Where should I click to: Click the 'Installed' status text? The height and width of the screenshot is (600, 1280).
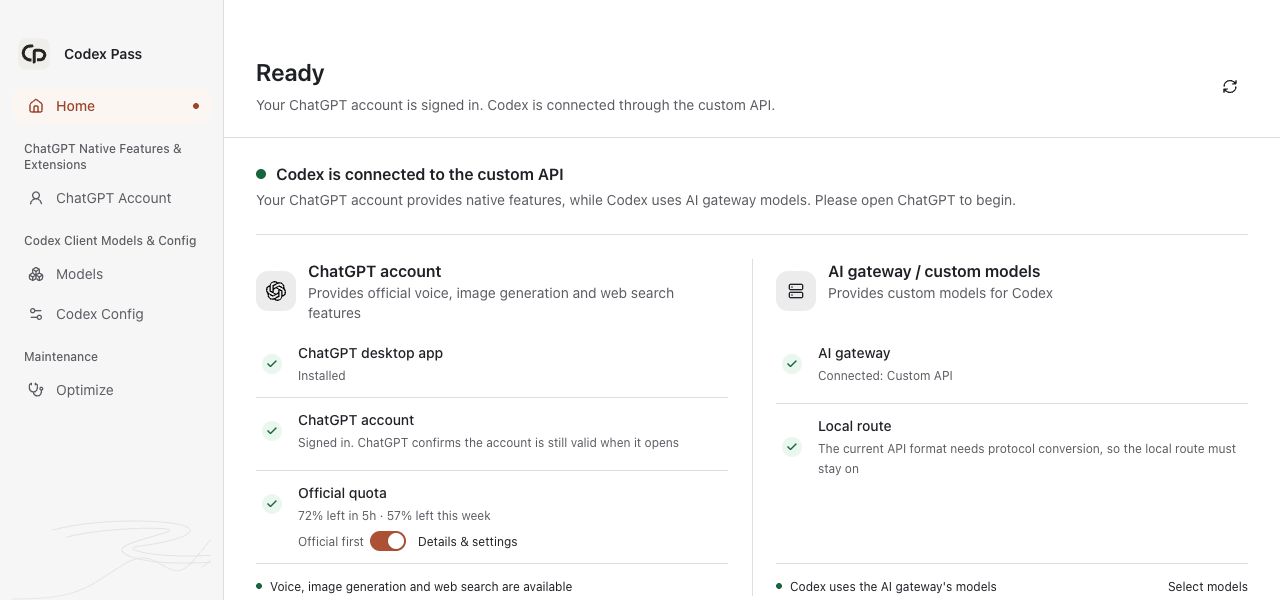(x=322, y=376)
